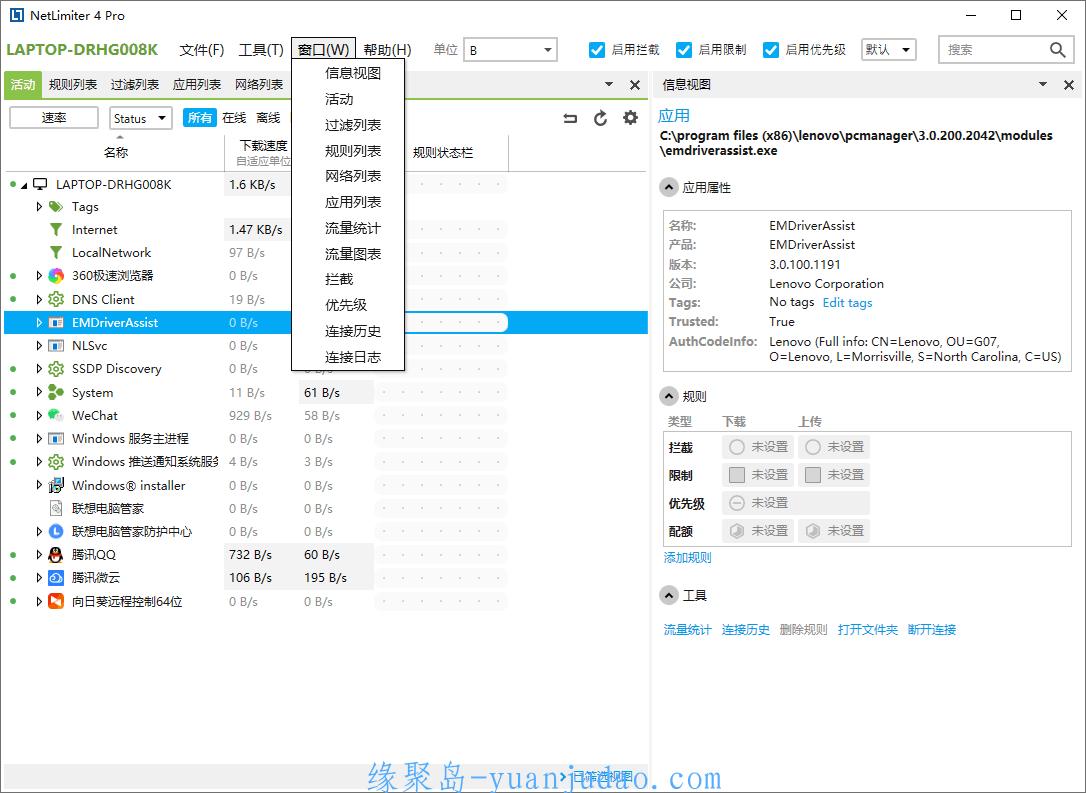Collapse the 应用属性 section
Screen dimensions: 1086x793
point(668,188)
